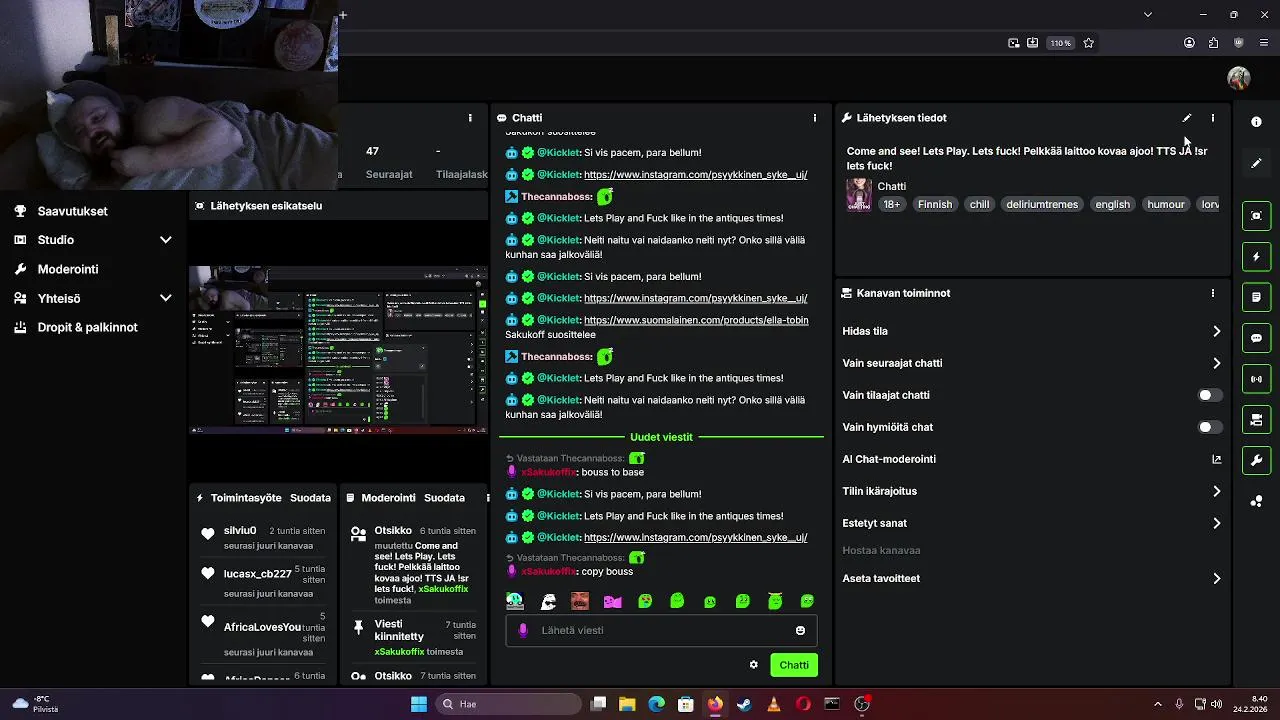Select the host/monitor icon in right sidebar

[1256, 419]
